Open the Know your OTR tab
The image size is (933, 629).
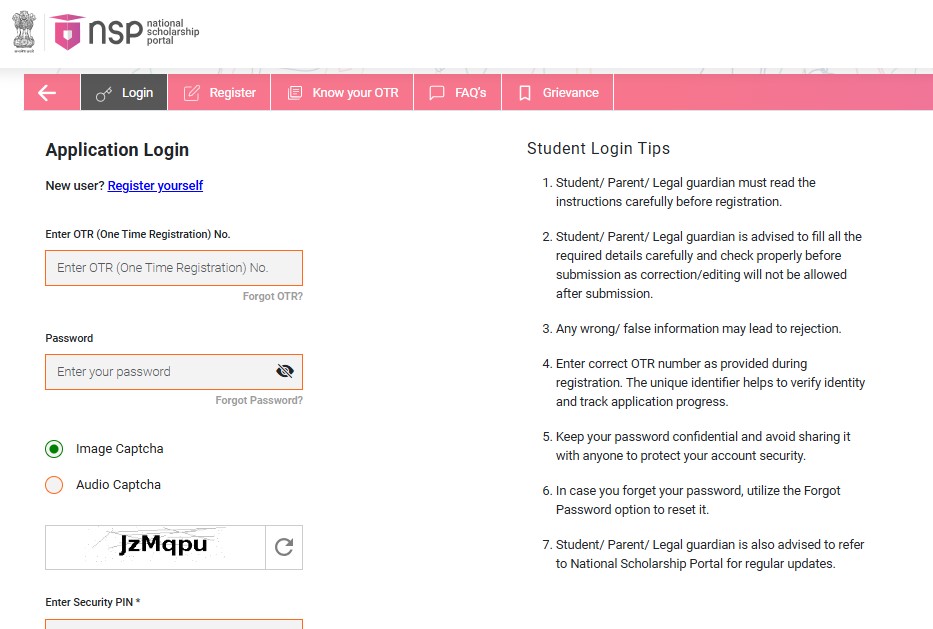coord(342,92)
